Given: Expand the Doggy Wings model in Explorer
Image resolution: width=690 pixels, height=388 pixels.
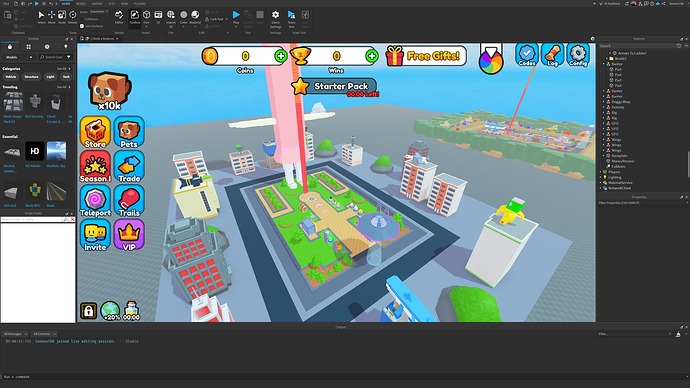Looking at the screenshot, I should click(604, 102).
